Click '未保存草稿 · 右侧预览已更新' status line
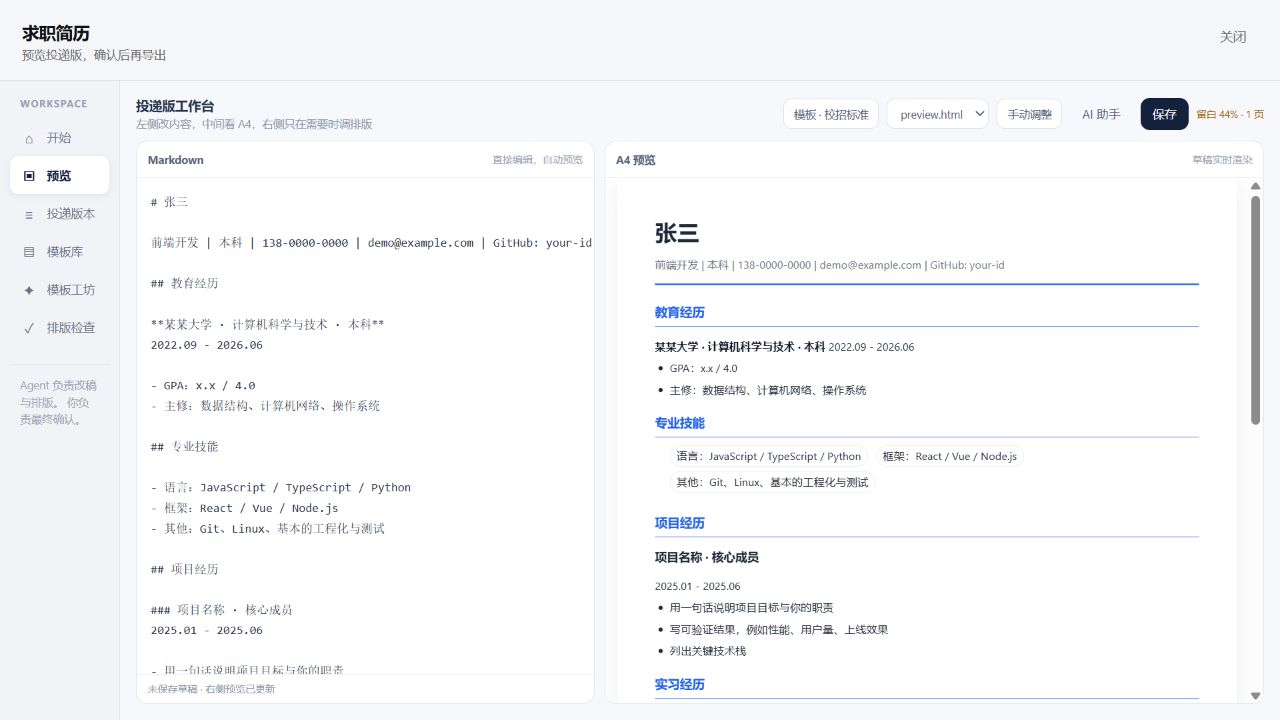The width and height of the screenshot is (1280, 720). pyautogui.click(x=211, y=689)
